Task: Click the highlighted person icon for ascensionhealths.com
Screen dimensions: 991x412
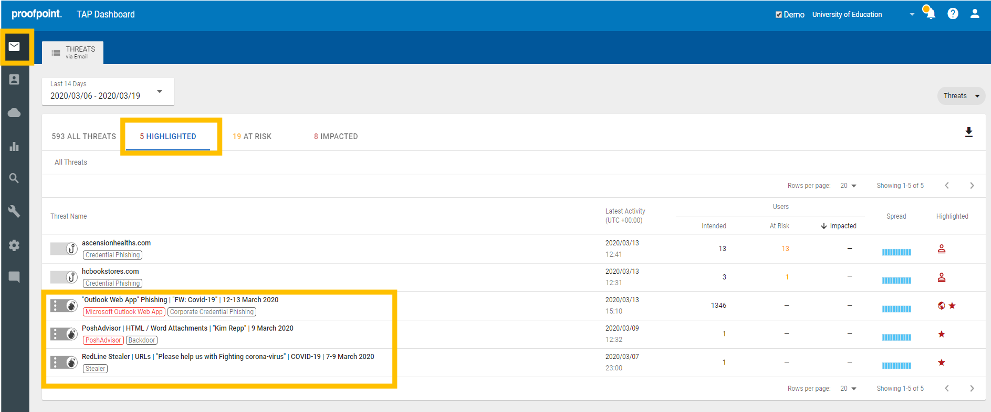Action: [x=941, y=248]
